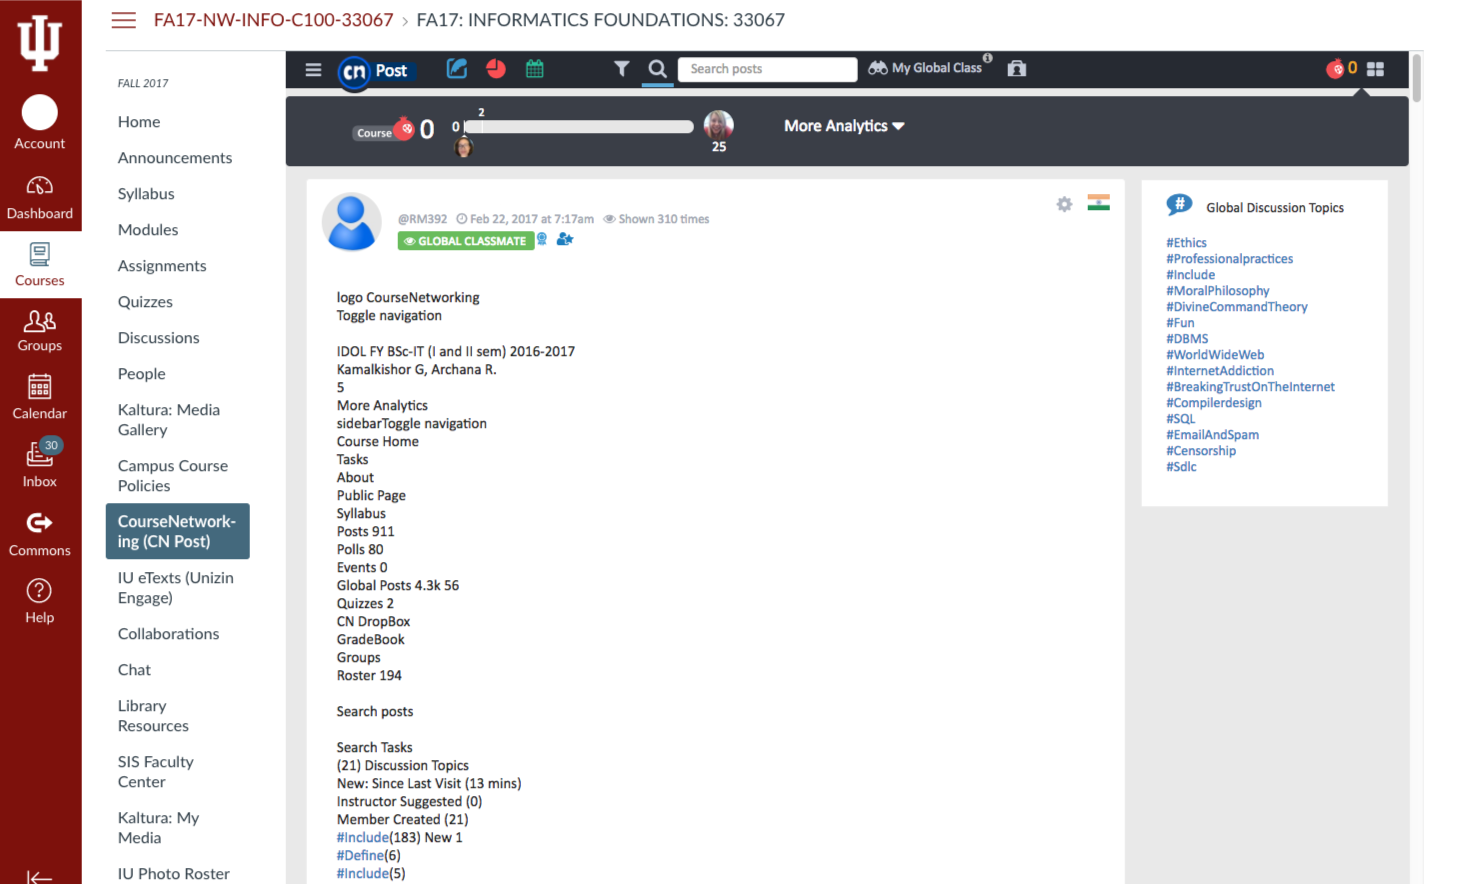The width and height of the screenshot is (1471, 884).
Task: Click the anar seeds counter icon
Action: (x=1341, y=68)
